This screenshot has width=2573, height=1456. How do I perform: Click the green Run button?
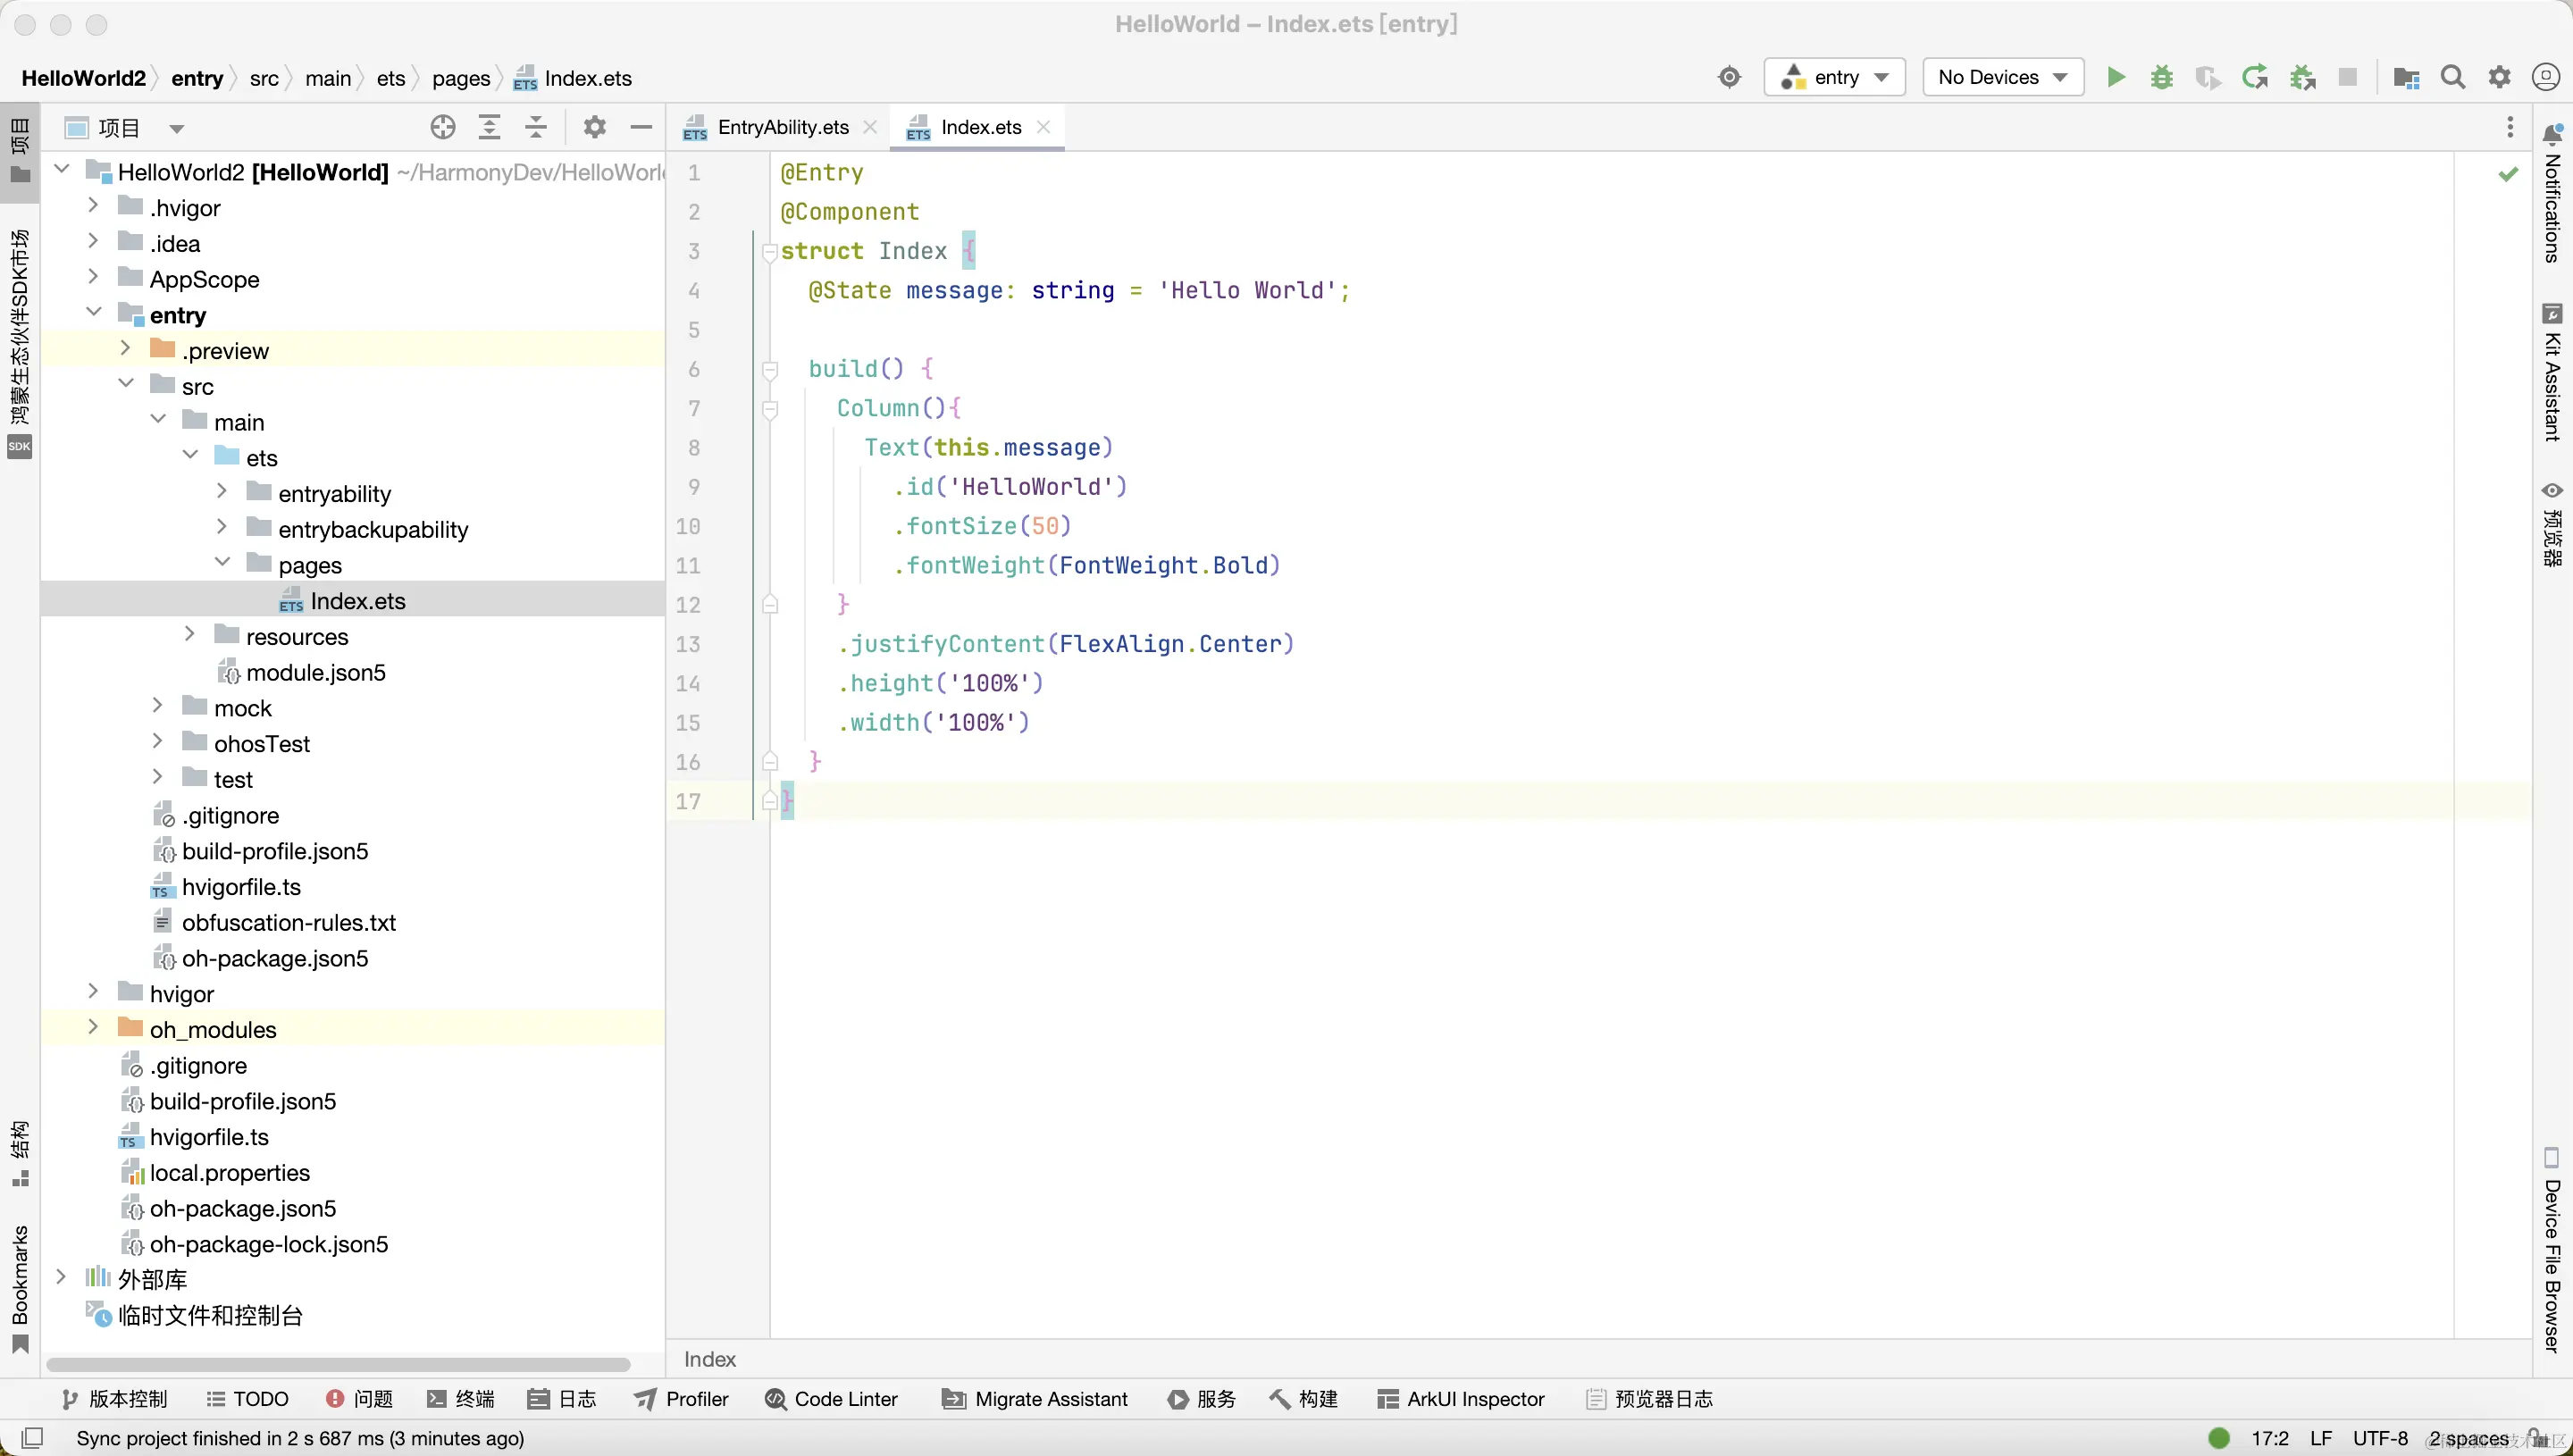(2115, 77)
